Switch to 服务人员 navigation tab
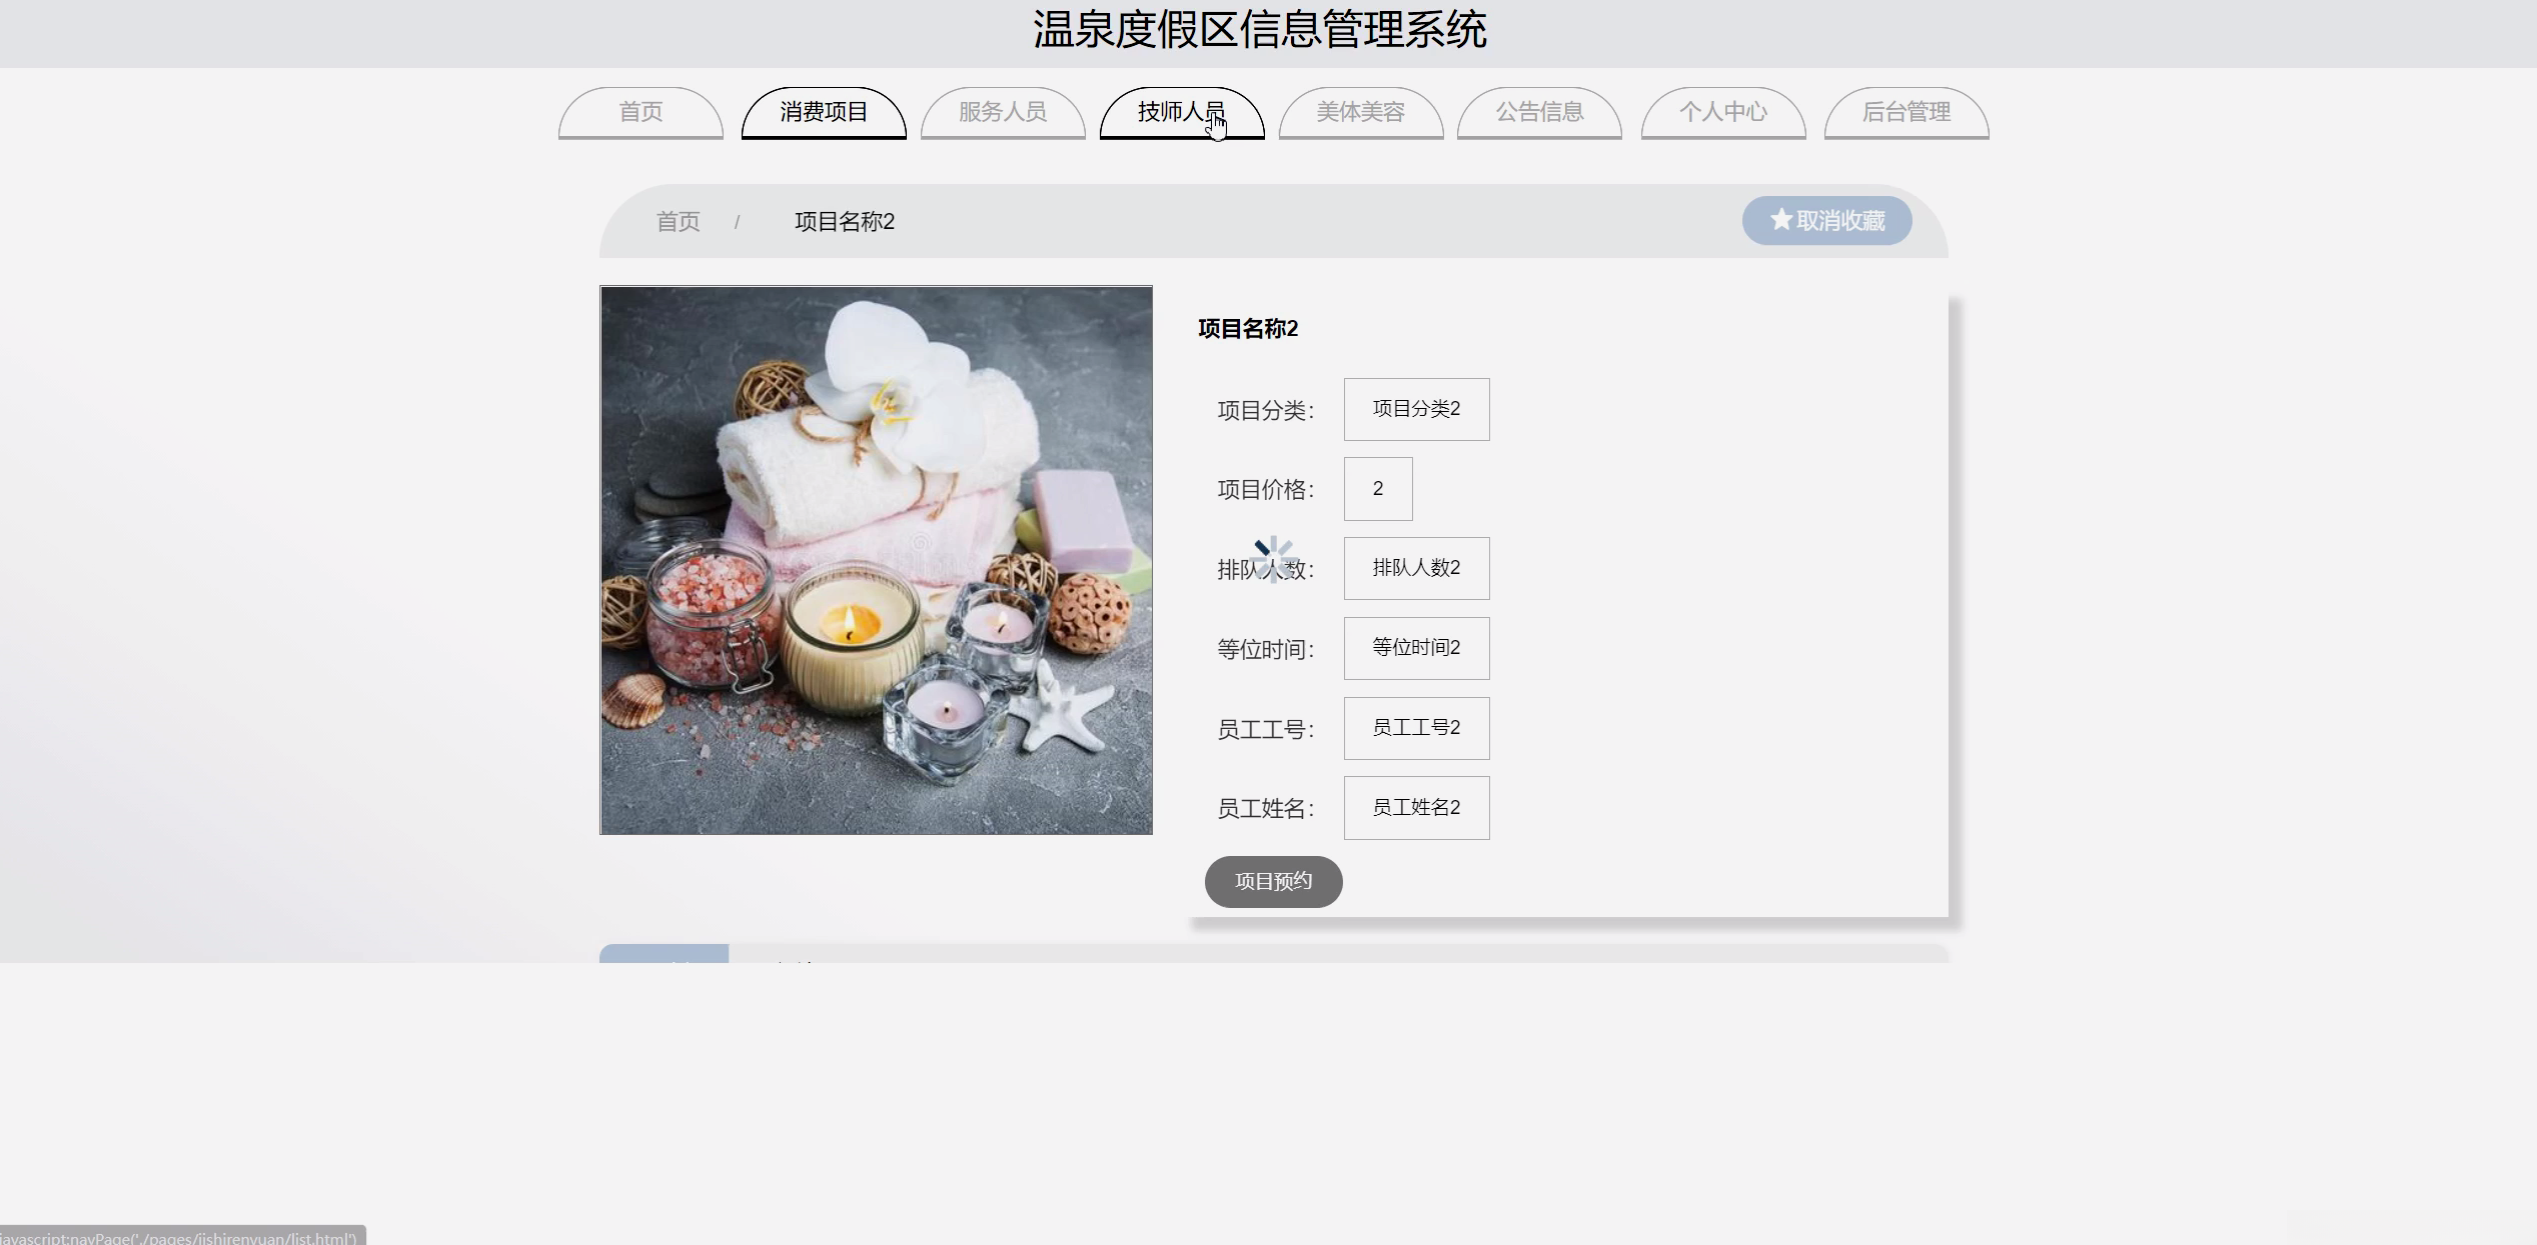The image size is (2537, 1245). coord(1002,112)
